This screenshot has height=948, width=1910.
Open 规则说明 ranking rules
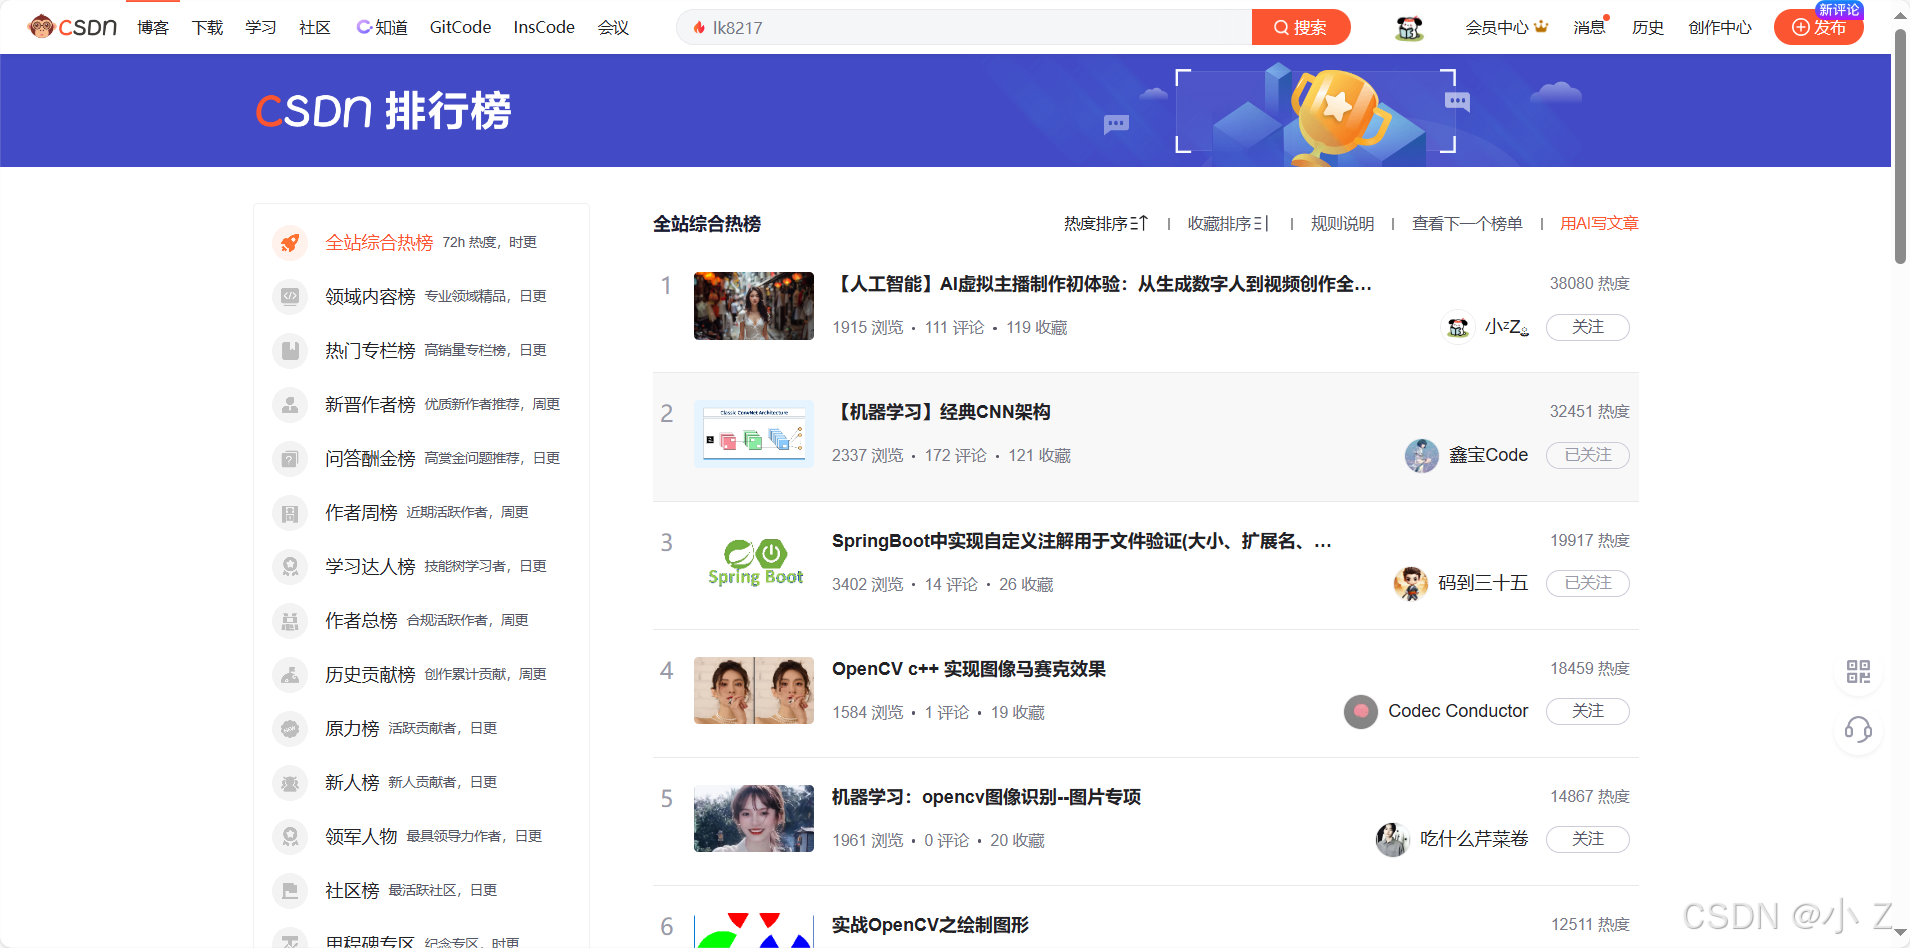(1341, 223)
